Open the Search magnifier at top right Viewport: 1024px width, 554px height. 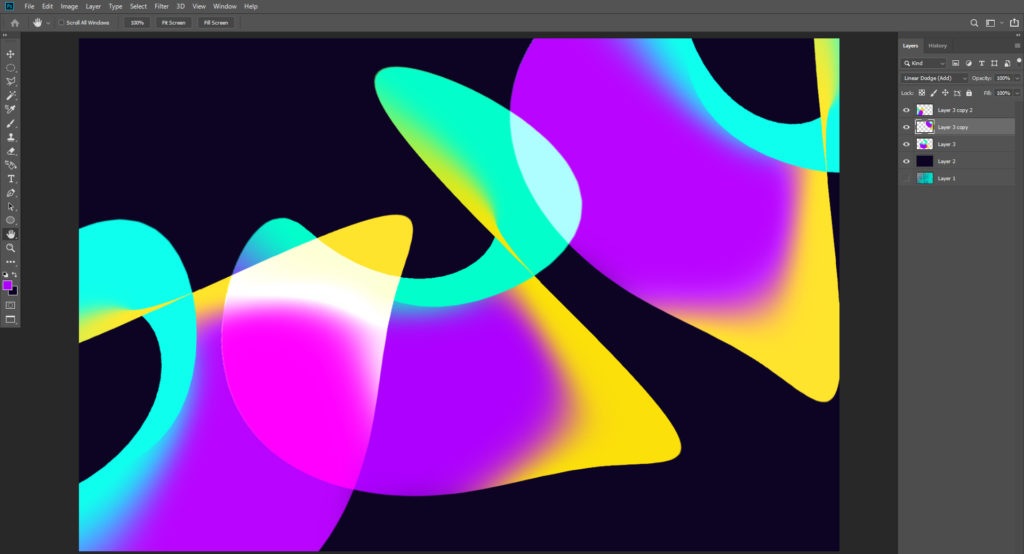pos(974,23)
